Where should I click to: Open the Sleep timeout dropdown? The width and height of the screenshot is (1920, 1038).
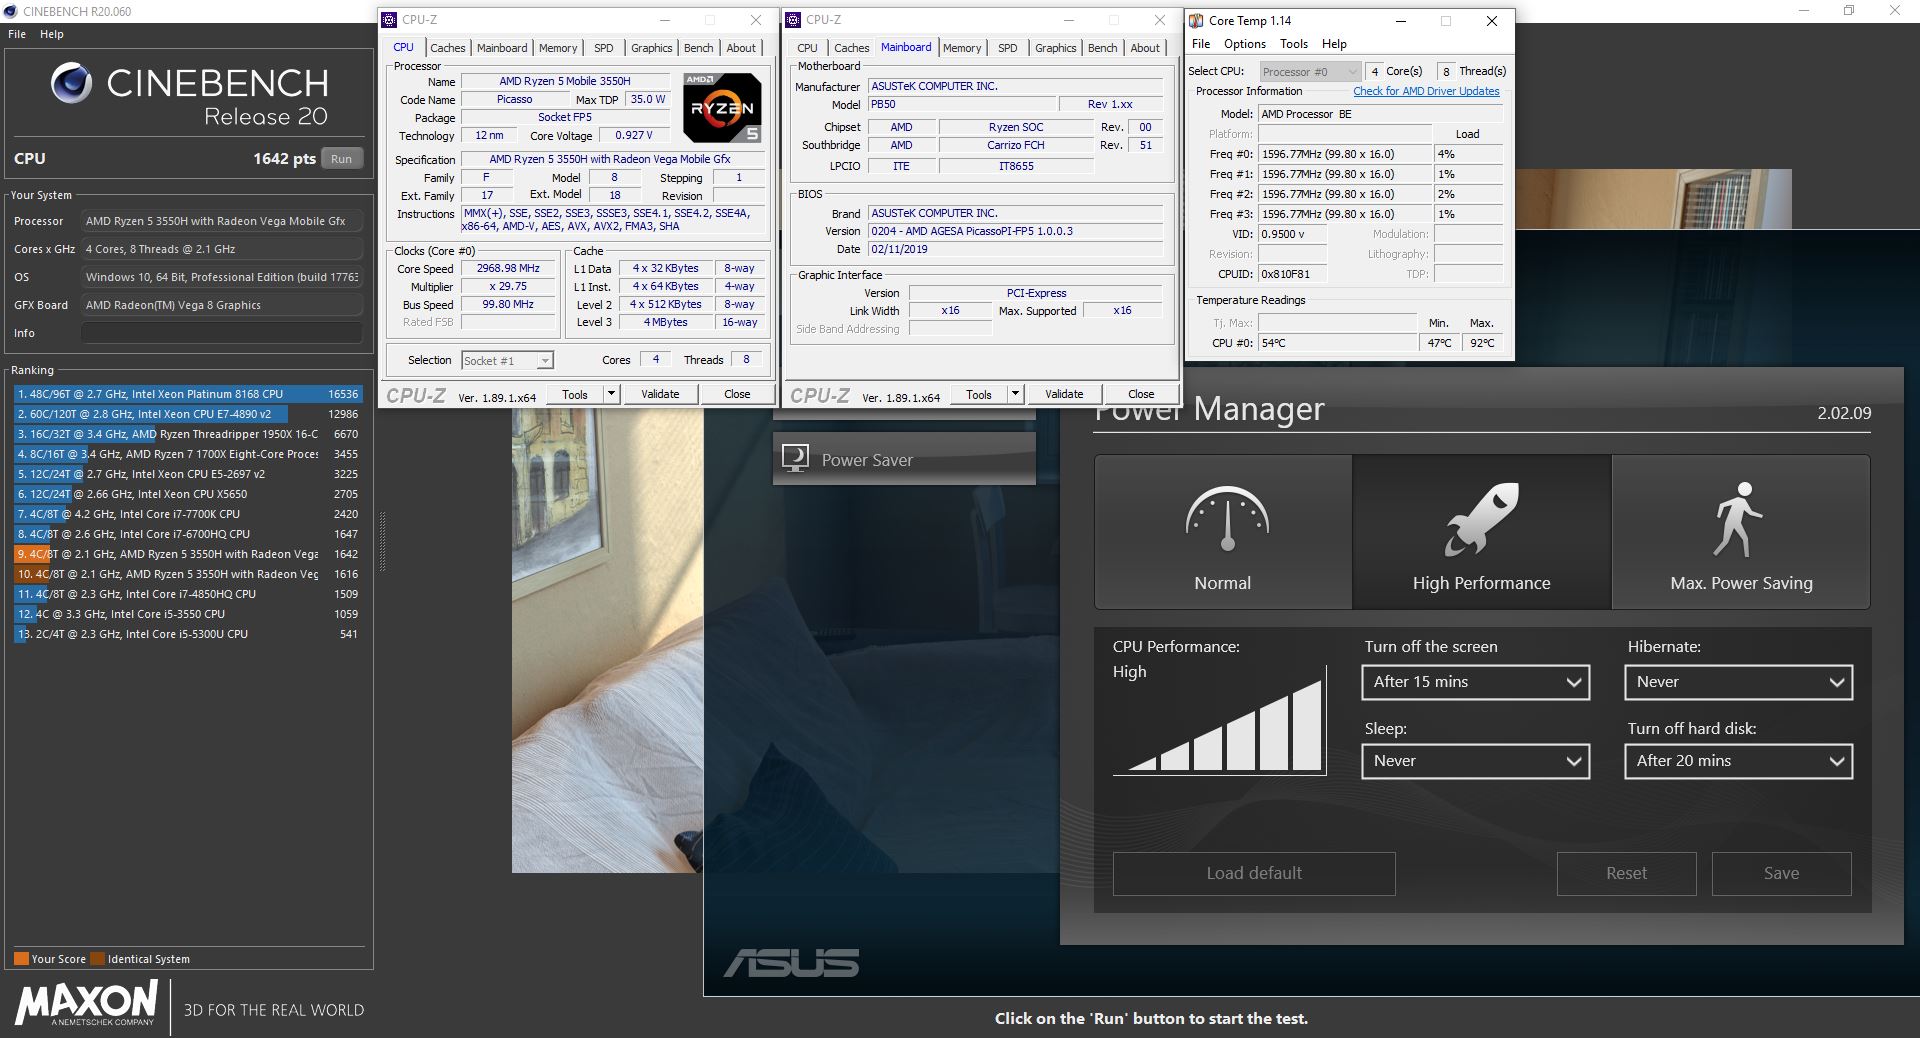[x=1475, y=761]
